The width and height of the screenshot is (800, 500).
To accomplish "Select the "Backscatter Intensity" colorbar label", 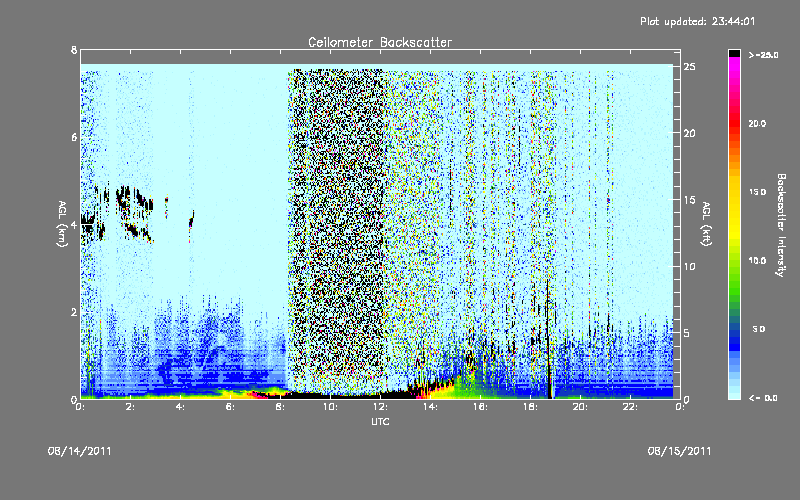I will point(781,225).
